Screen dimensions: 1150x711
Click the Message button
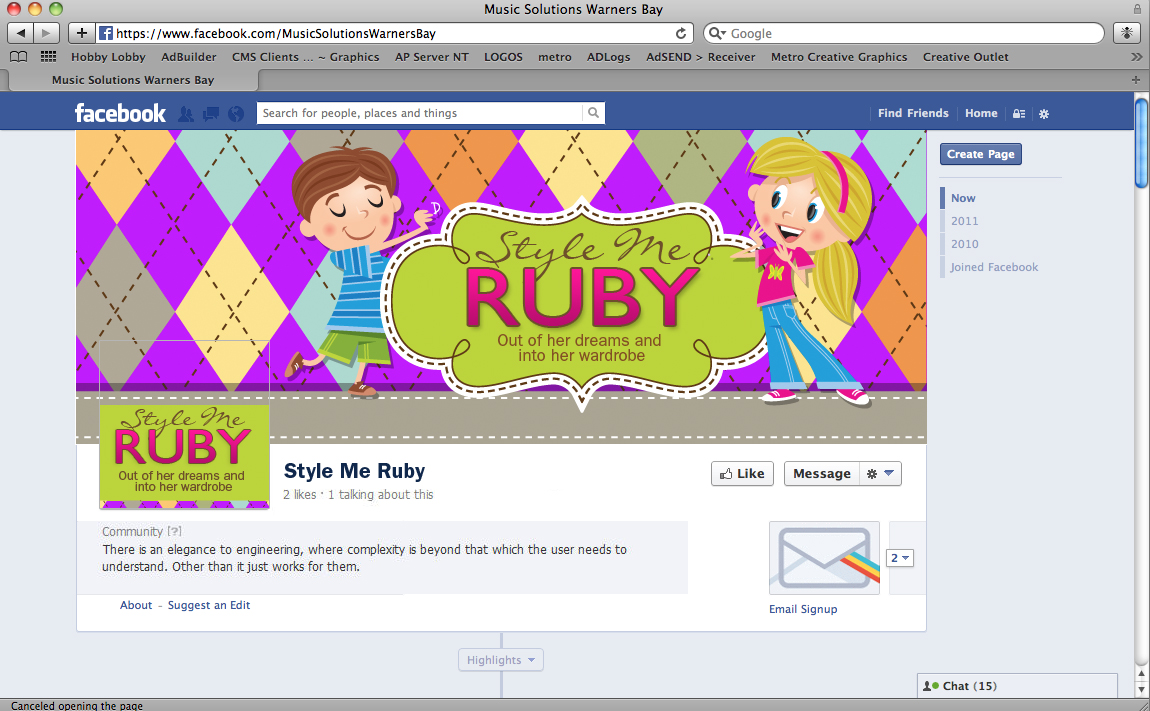click(821, 473)
